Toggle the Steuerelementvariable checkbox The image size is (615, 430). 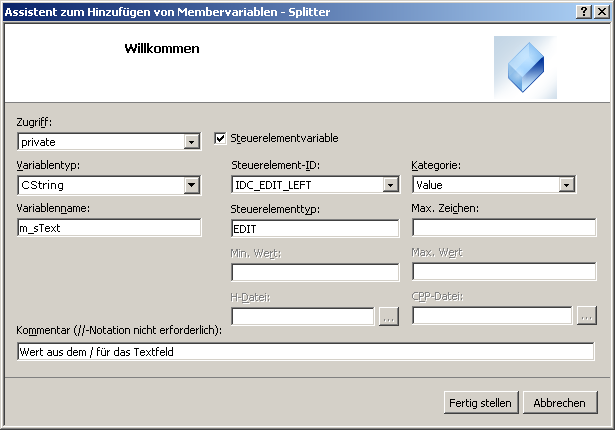coord(220,138)
